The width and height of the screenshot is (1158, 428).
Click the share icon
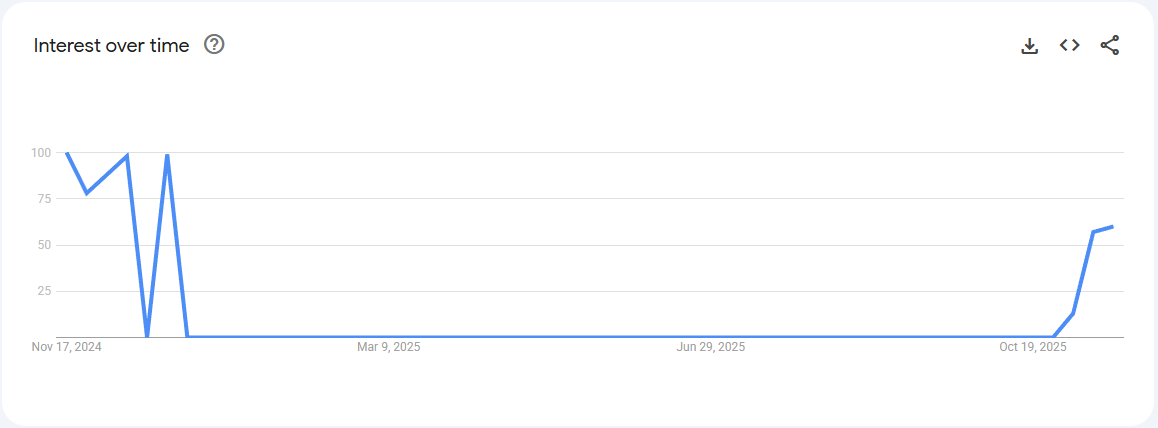pos(1109,45)
